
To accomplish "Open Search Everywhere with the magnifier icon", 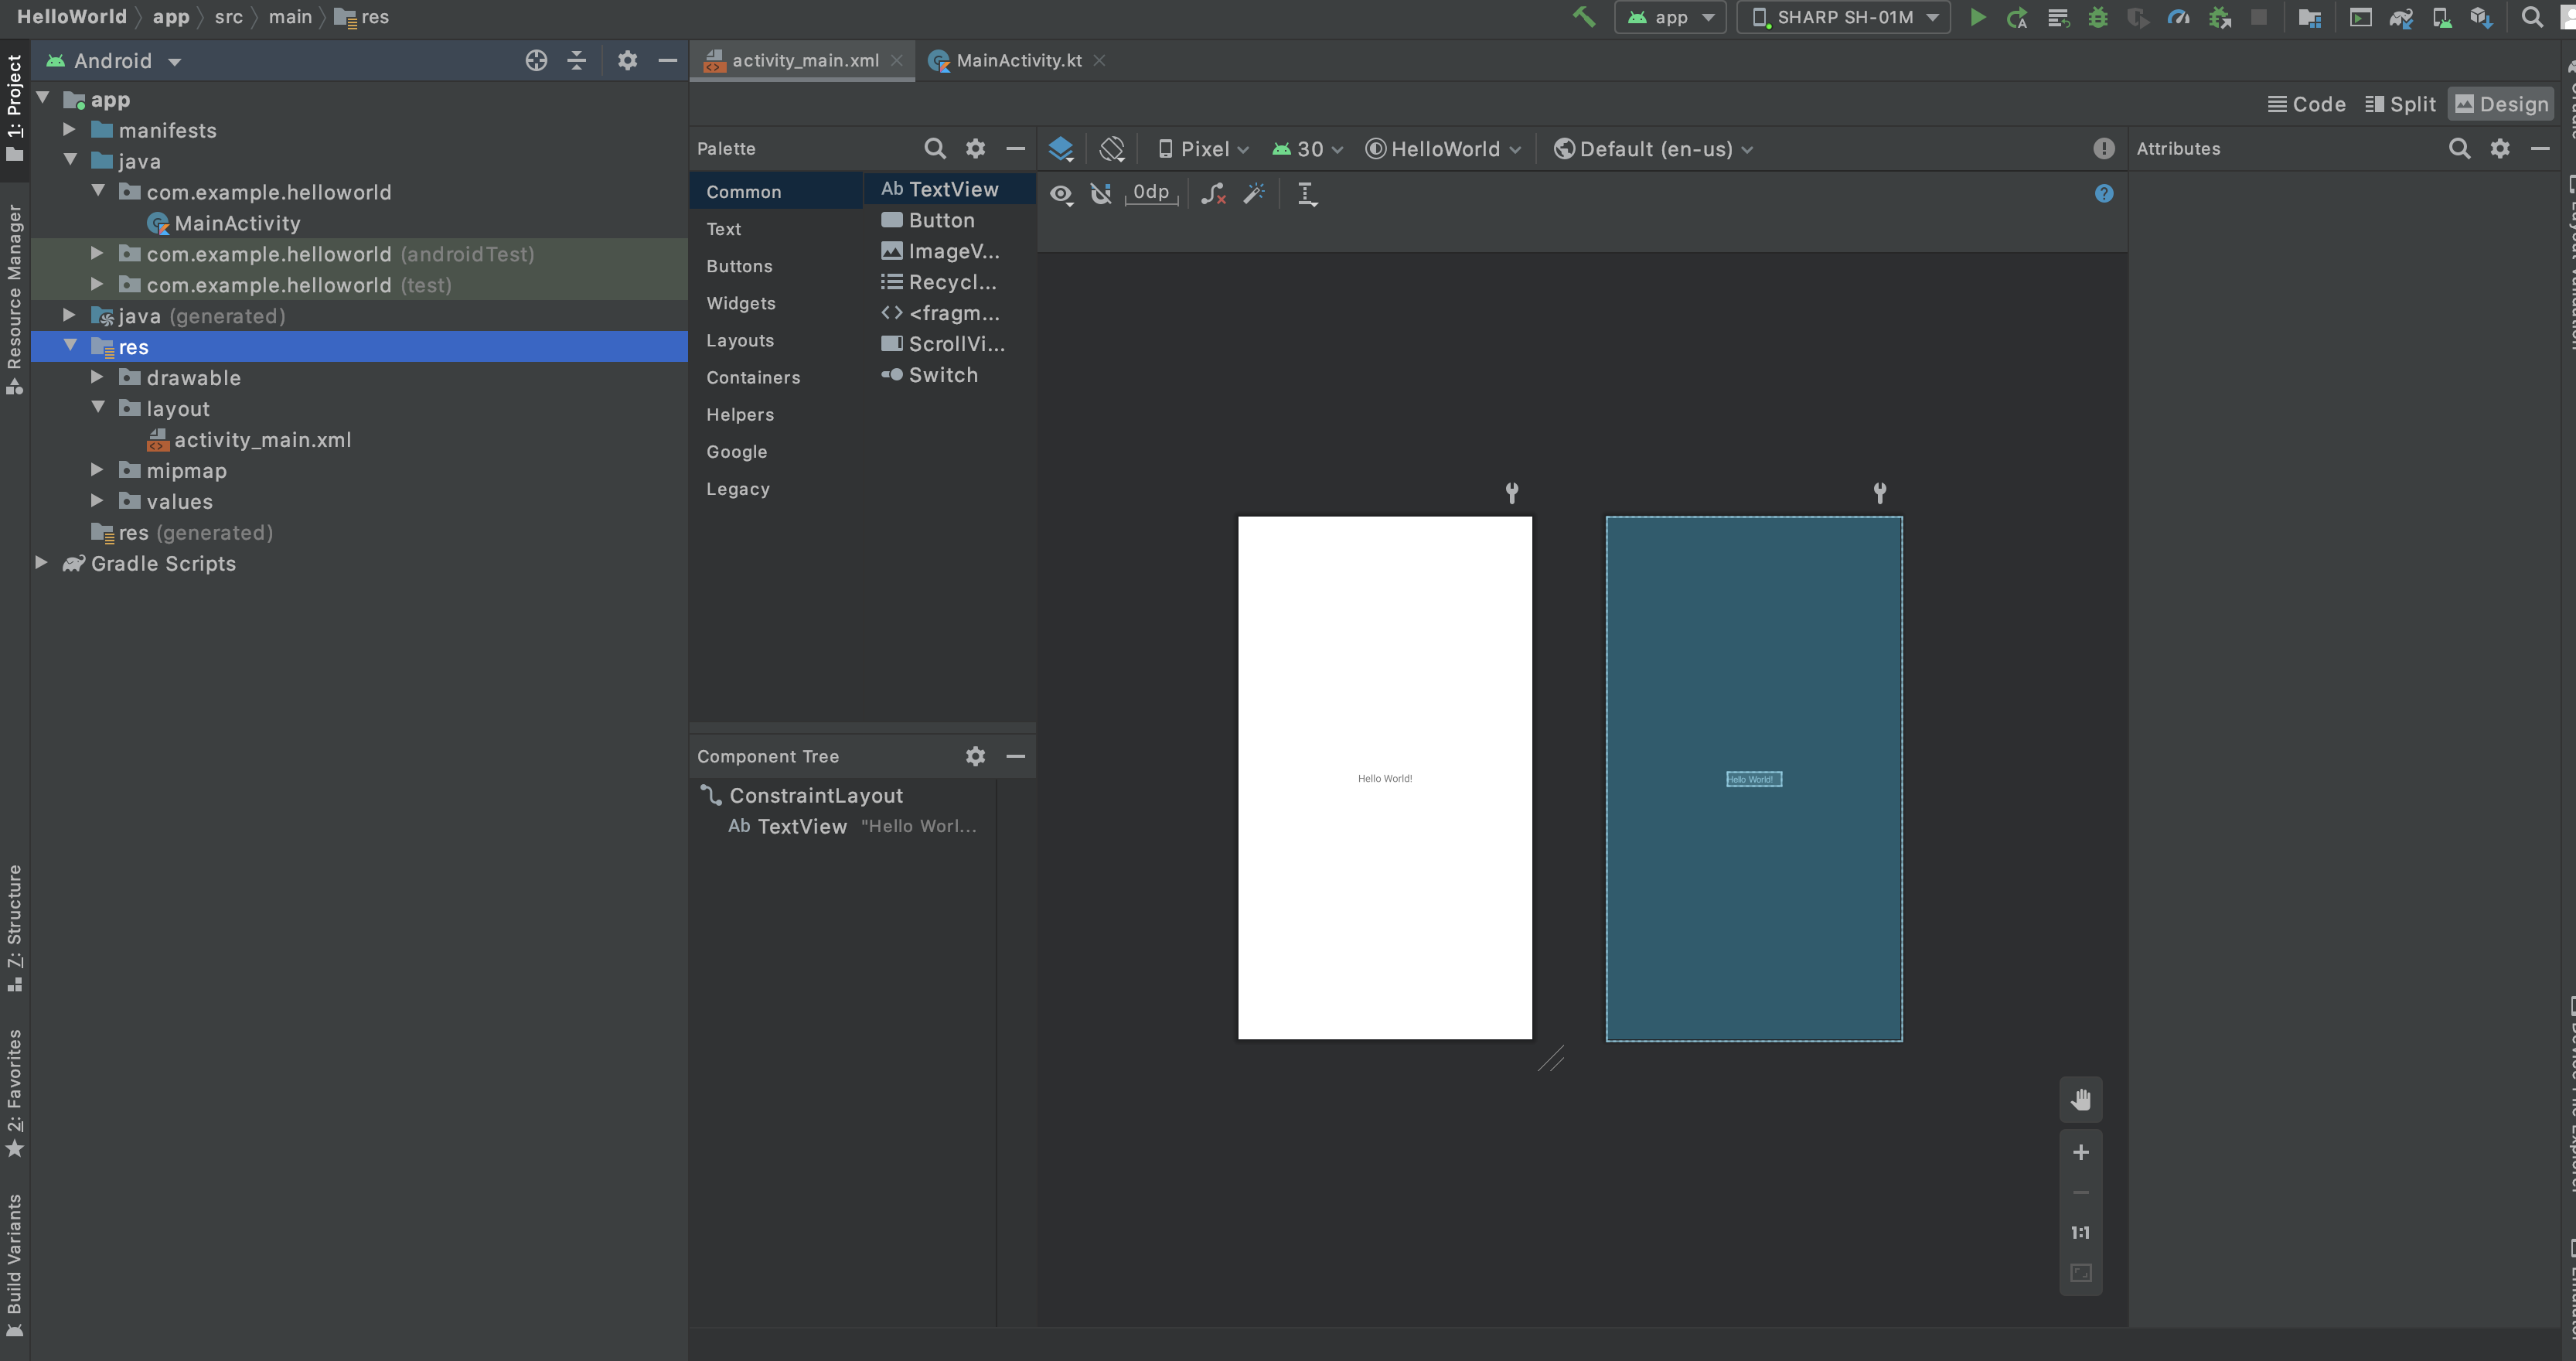I will point(2533,17).
